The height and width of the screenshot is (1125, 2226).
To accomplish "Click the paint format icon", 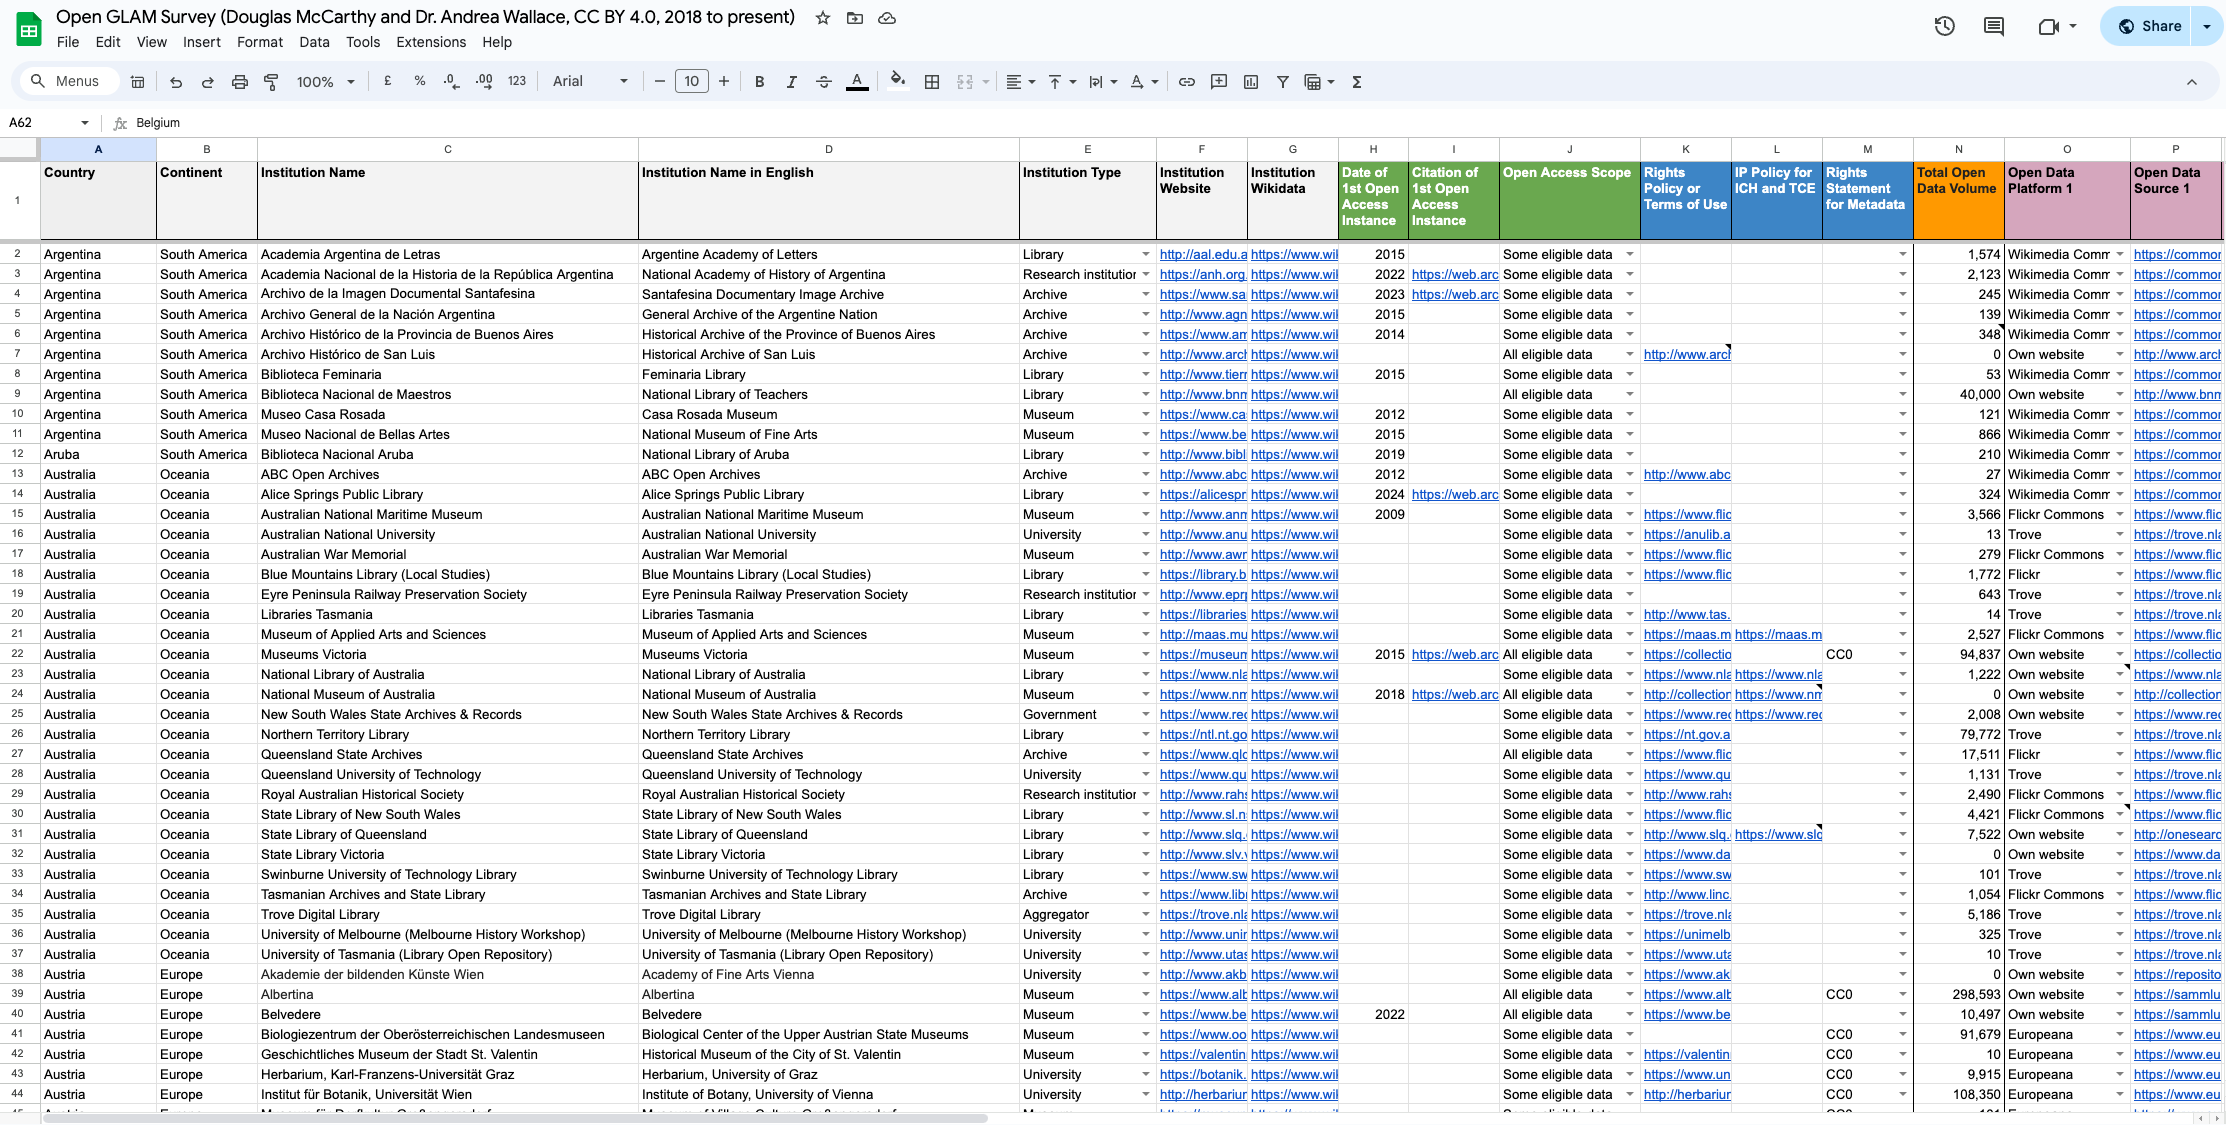I will tap(271, 82).
